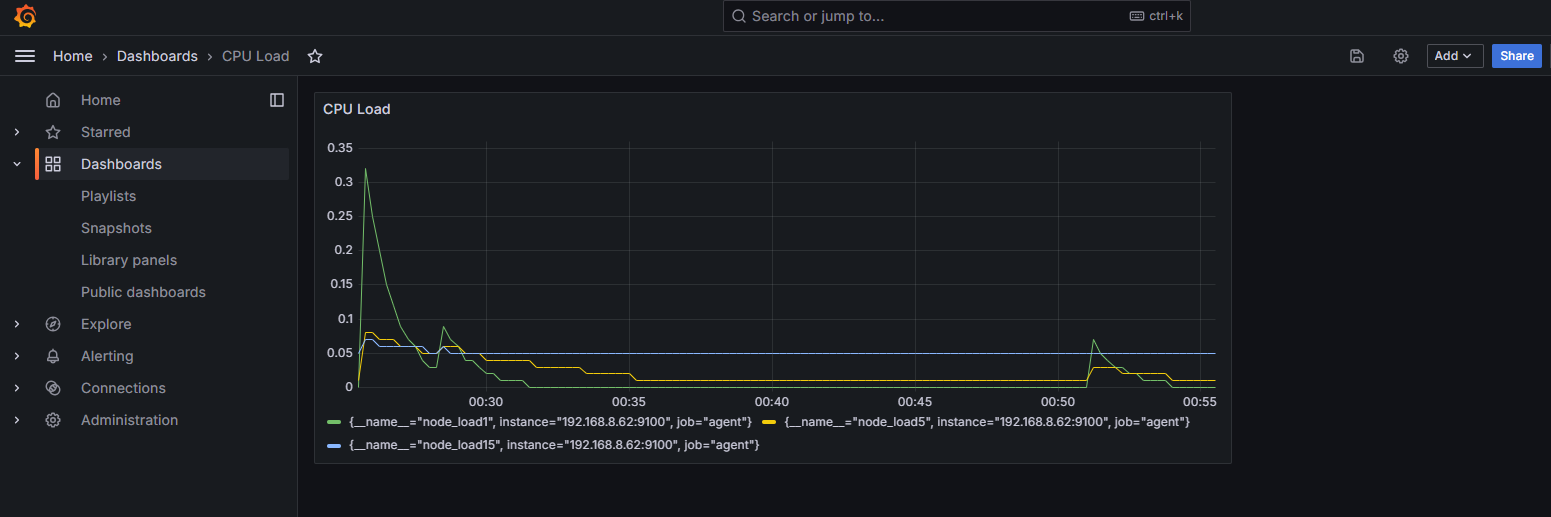Undock the sidebar menu panel icon
This screenshot has height=517, width=1551.
pyautogui.click(x=277, y=100)
